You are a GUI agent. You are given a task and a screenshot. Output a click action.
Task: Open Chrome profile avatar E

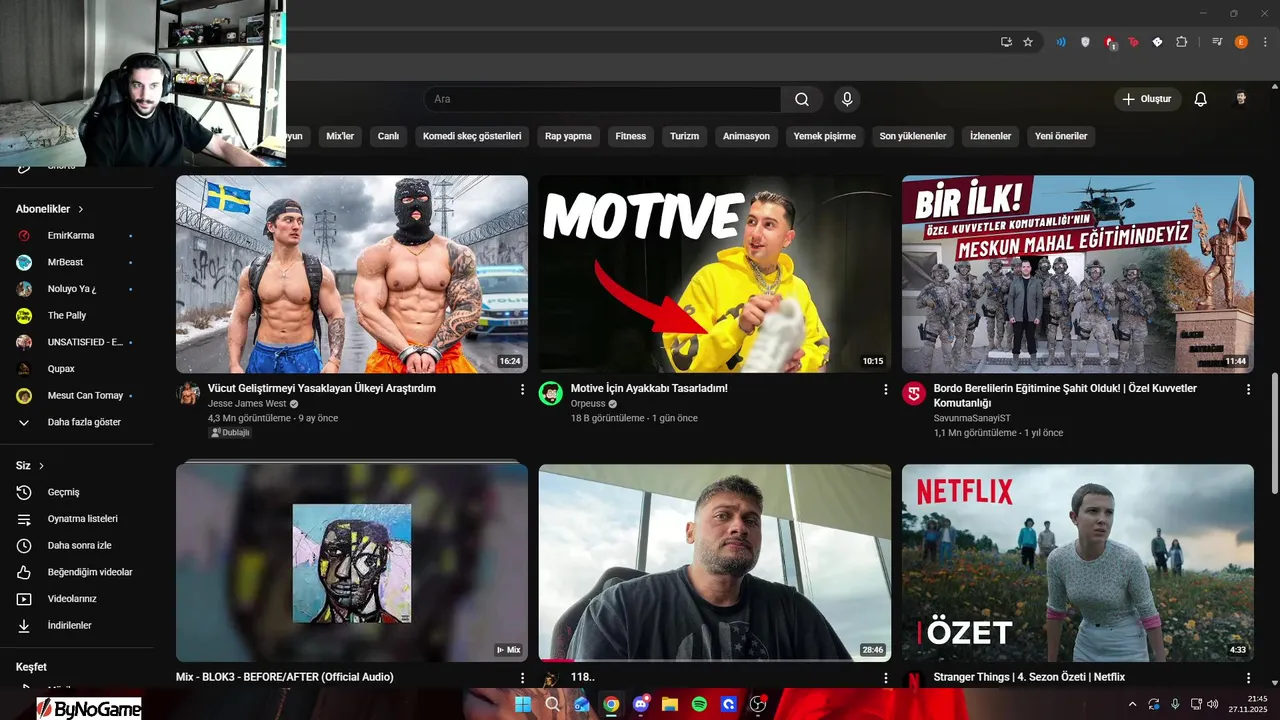1241,42
